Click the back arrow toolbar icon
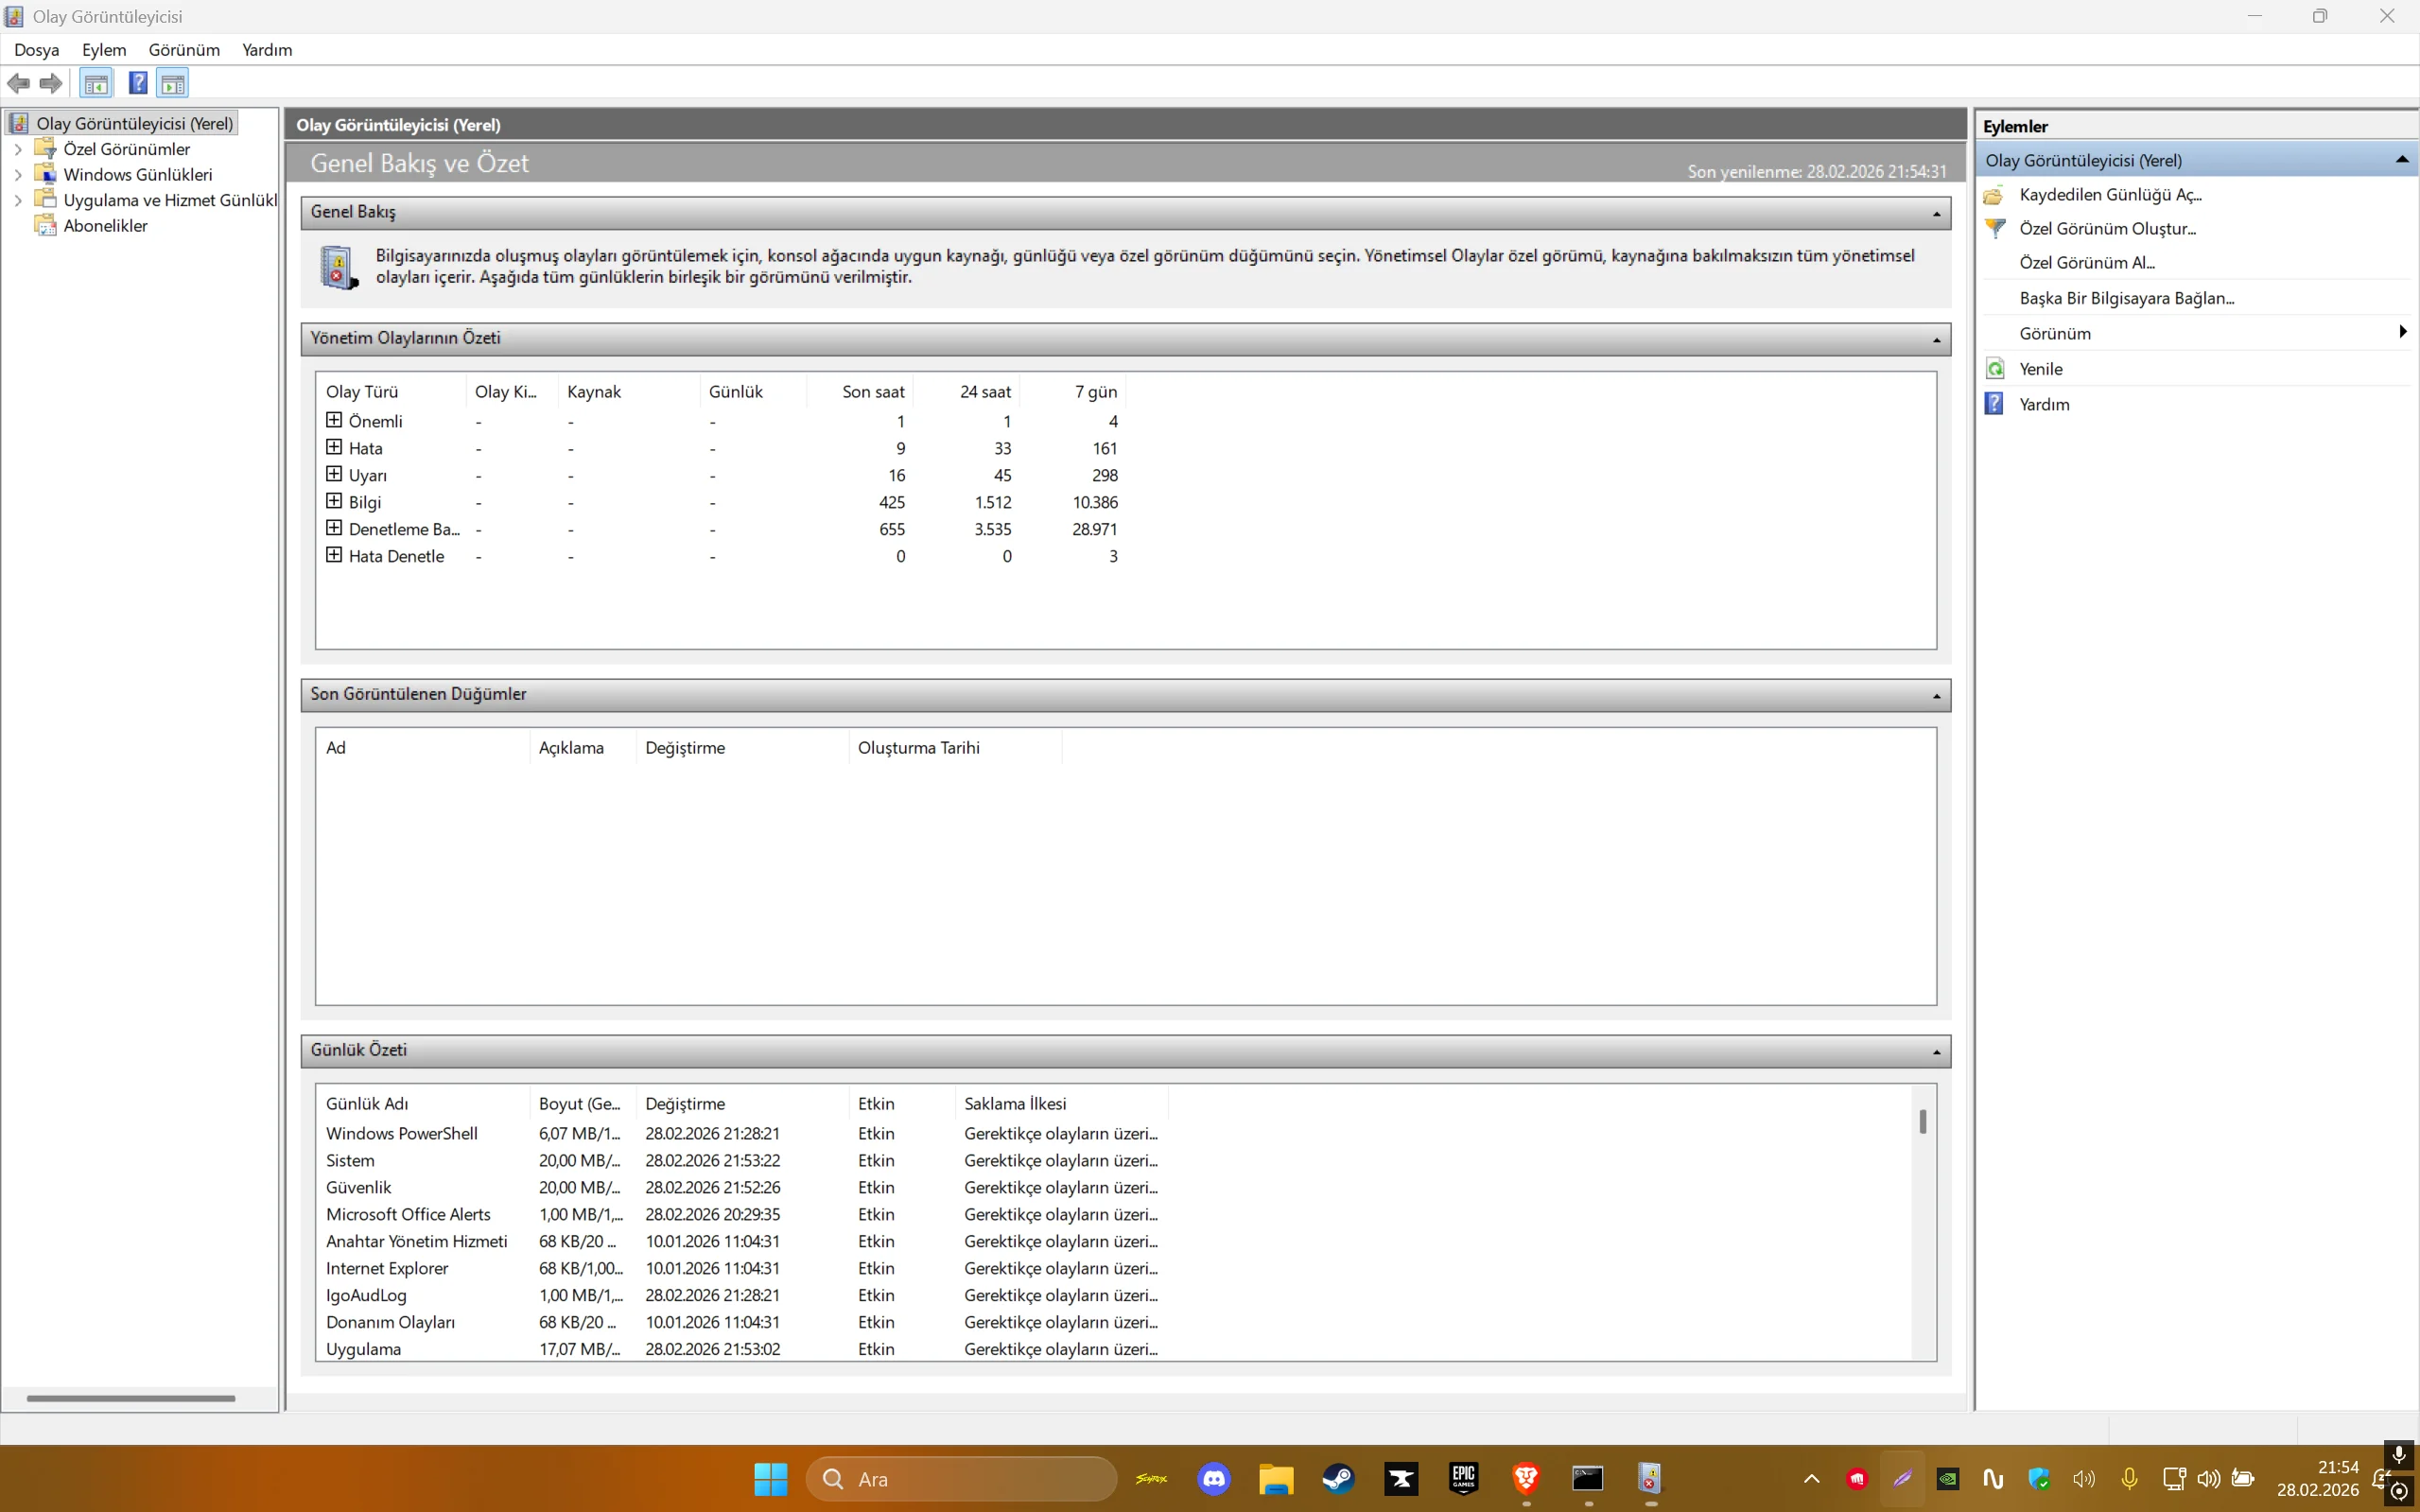This screenshot has width=2420, height=1512. [18, 83]
